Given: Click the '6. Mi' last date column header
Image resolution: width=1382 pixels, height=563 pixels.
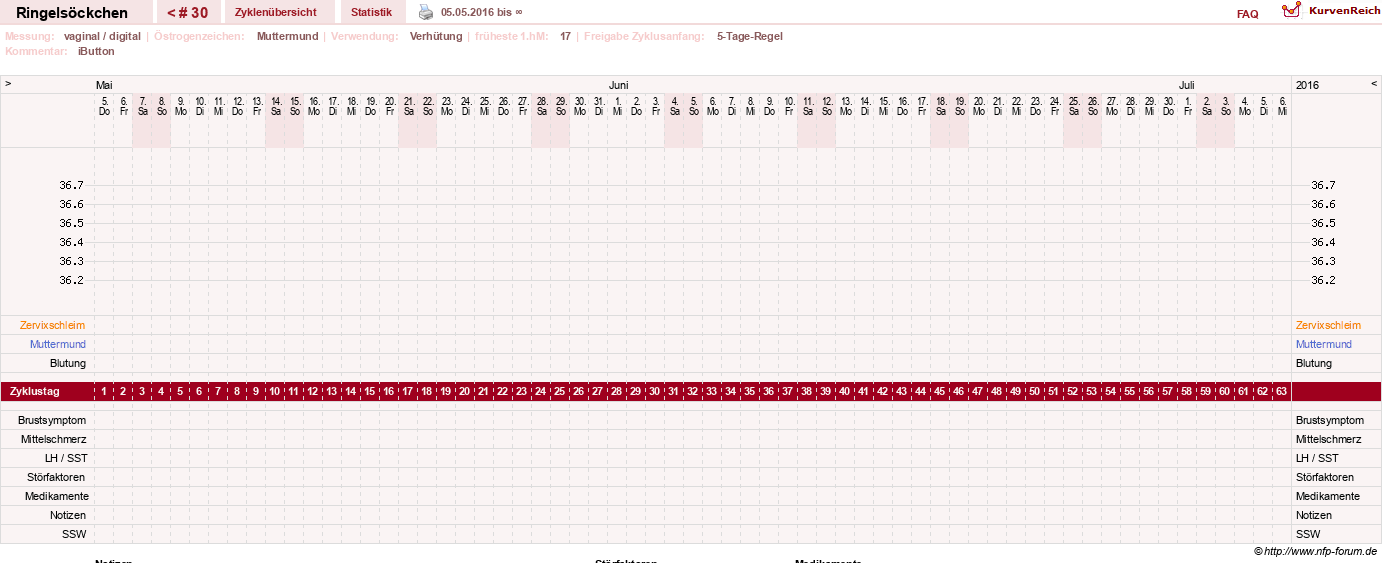Looking at the screenshot, I should pos(1282,105).
